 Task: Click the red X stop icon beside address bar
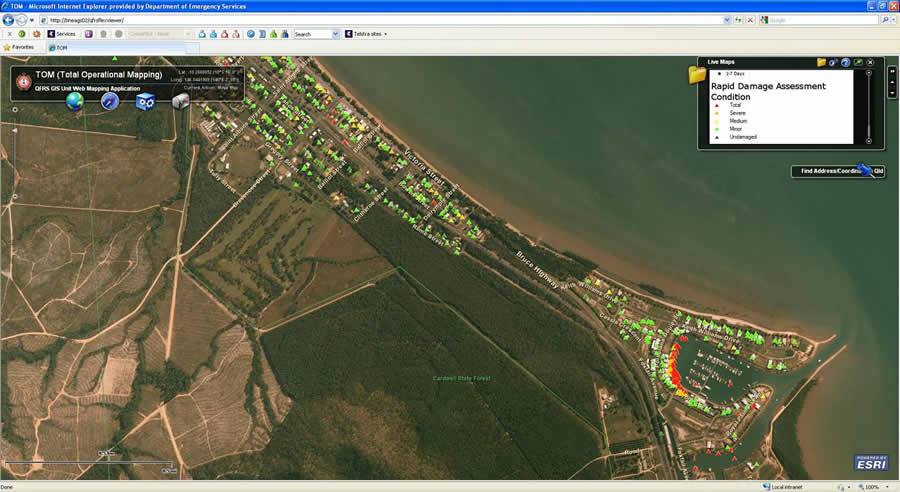point(750,20)
